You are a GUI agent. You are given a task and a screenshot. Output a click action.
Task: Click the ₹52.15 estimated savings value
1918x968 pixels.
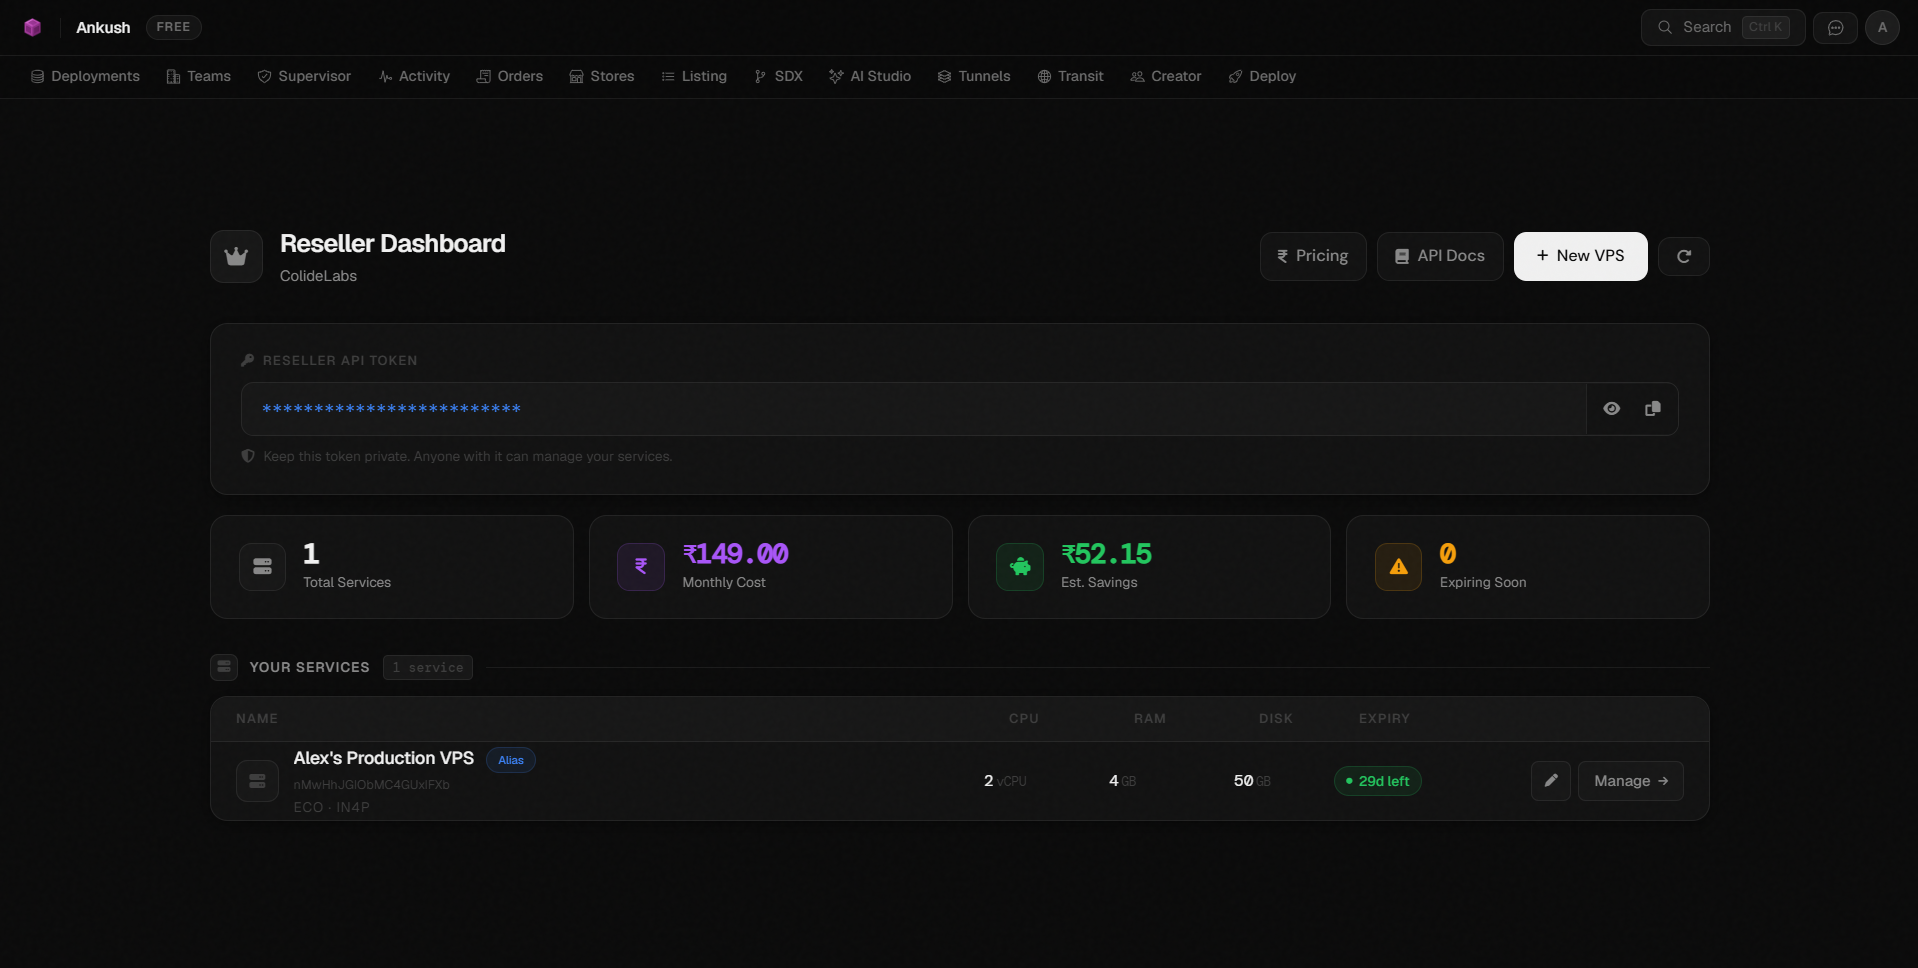pos(1106,554)
